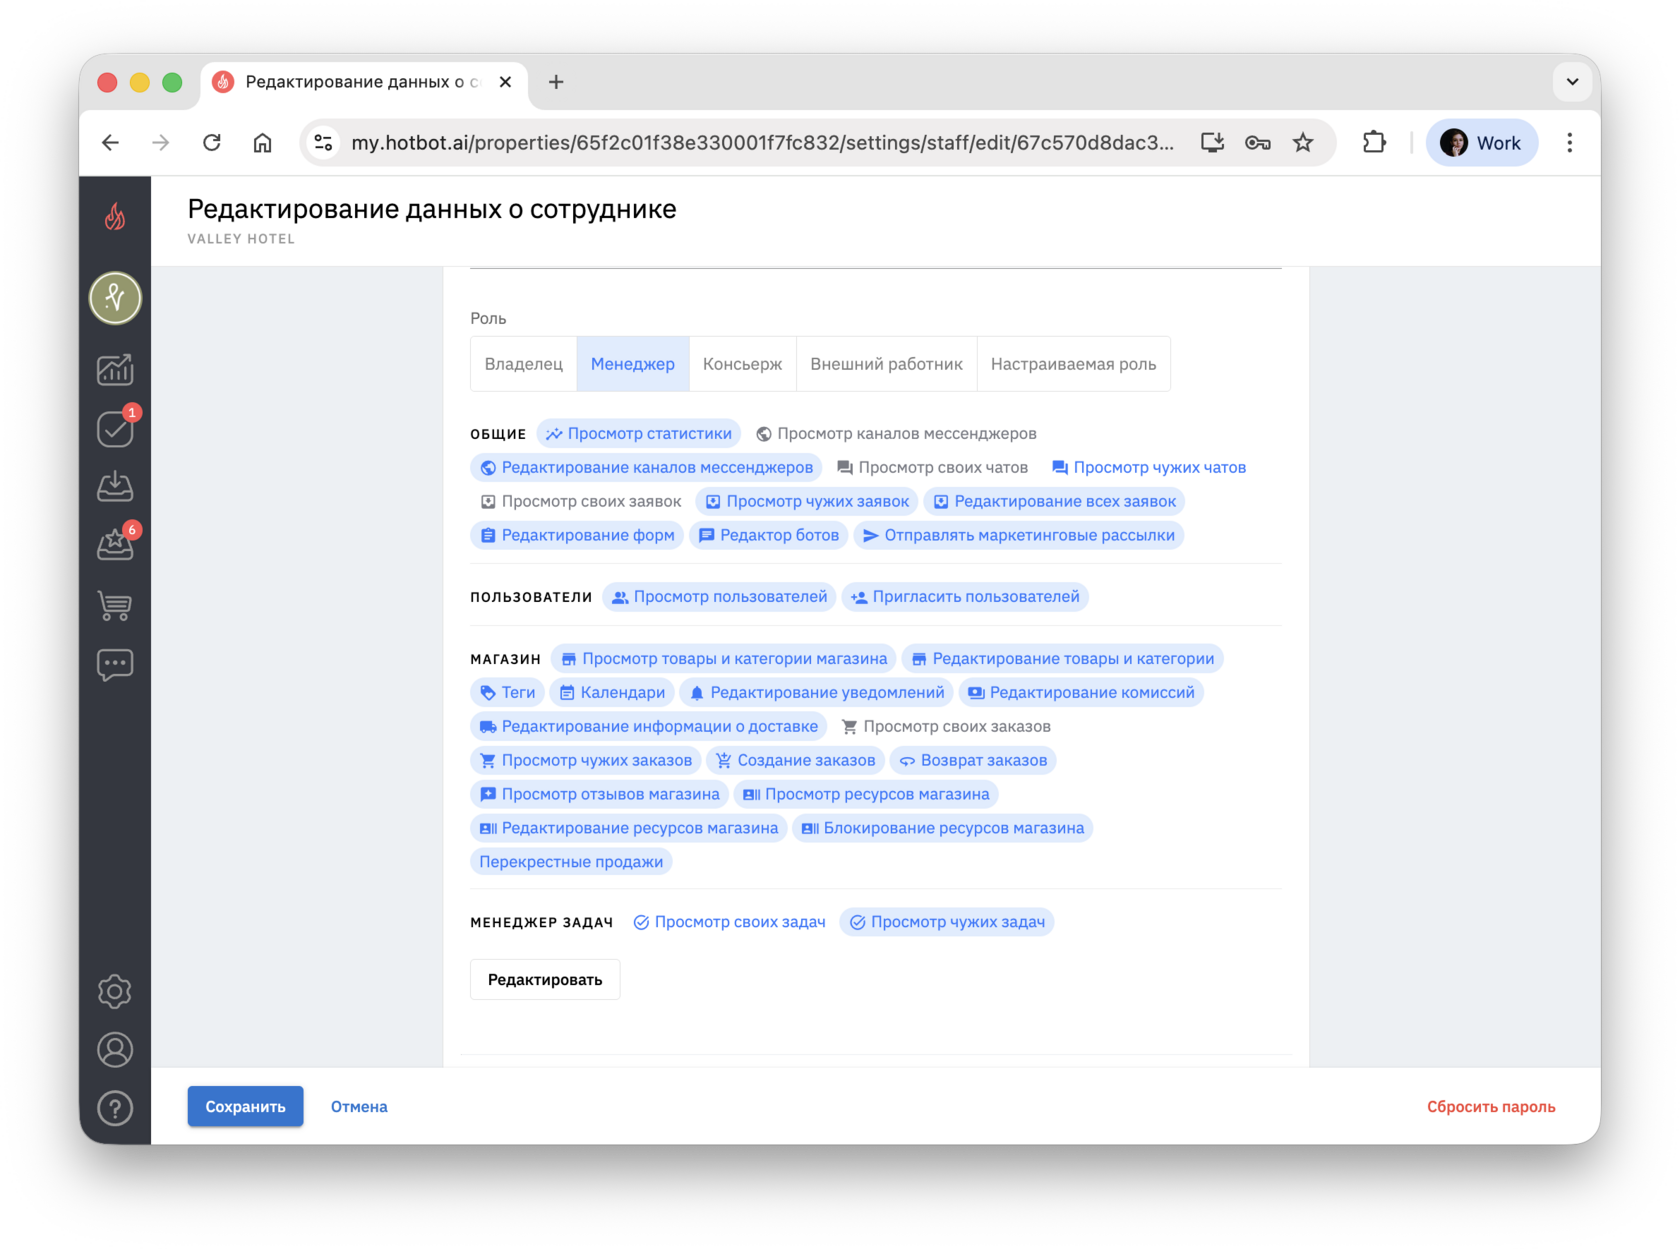Open the starred requests sidebar icon
The image size is (1680, 1249).
coord(115,546)
